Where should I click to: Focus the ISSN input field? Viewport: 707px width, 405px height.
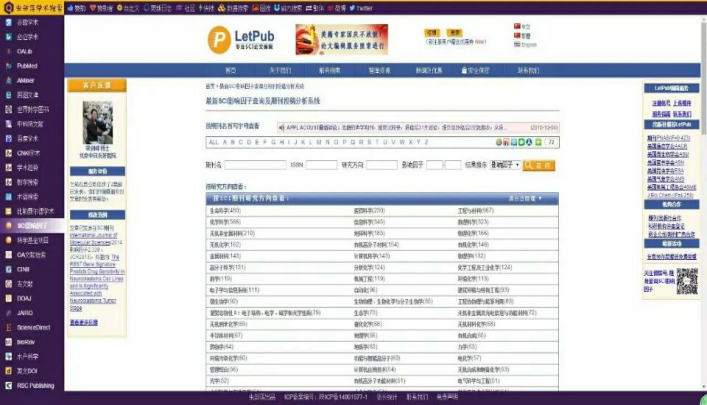[x=321, y=165]
